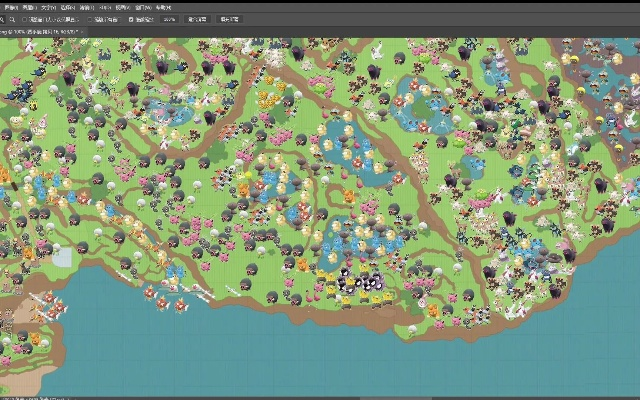Click the 100% zoom button
This screenshot has height=400, width=640.
[169, 18]
